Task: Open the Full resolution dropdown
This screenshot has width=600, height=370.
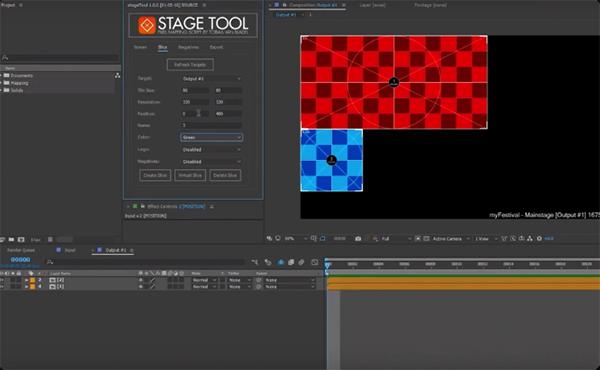Action: (396, 238)
